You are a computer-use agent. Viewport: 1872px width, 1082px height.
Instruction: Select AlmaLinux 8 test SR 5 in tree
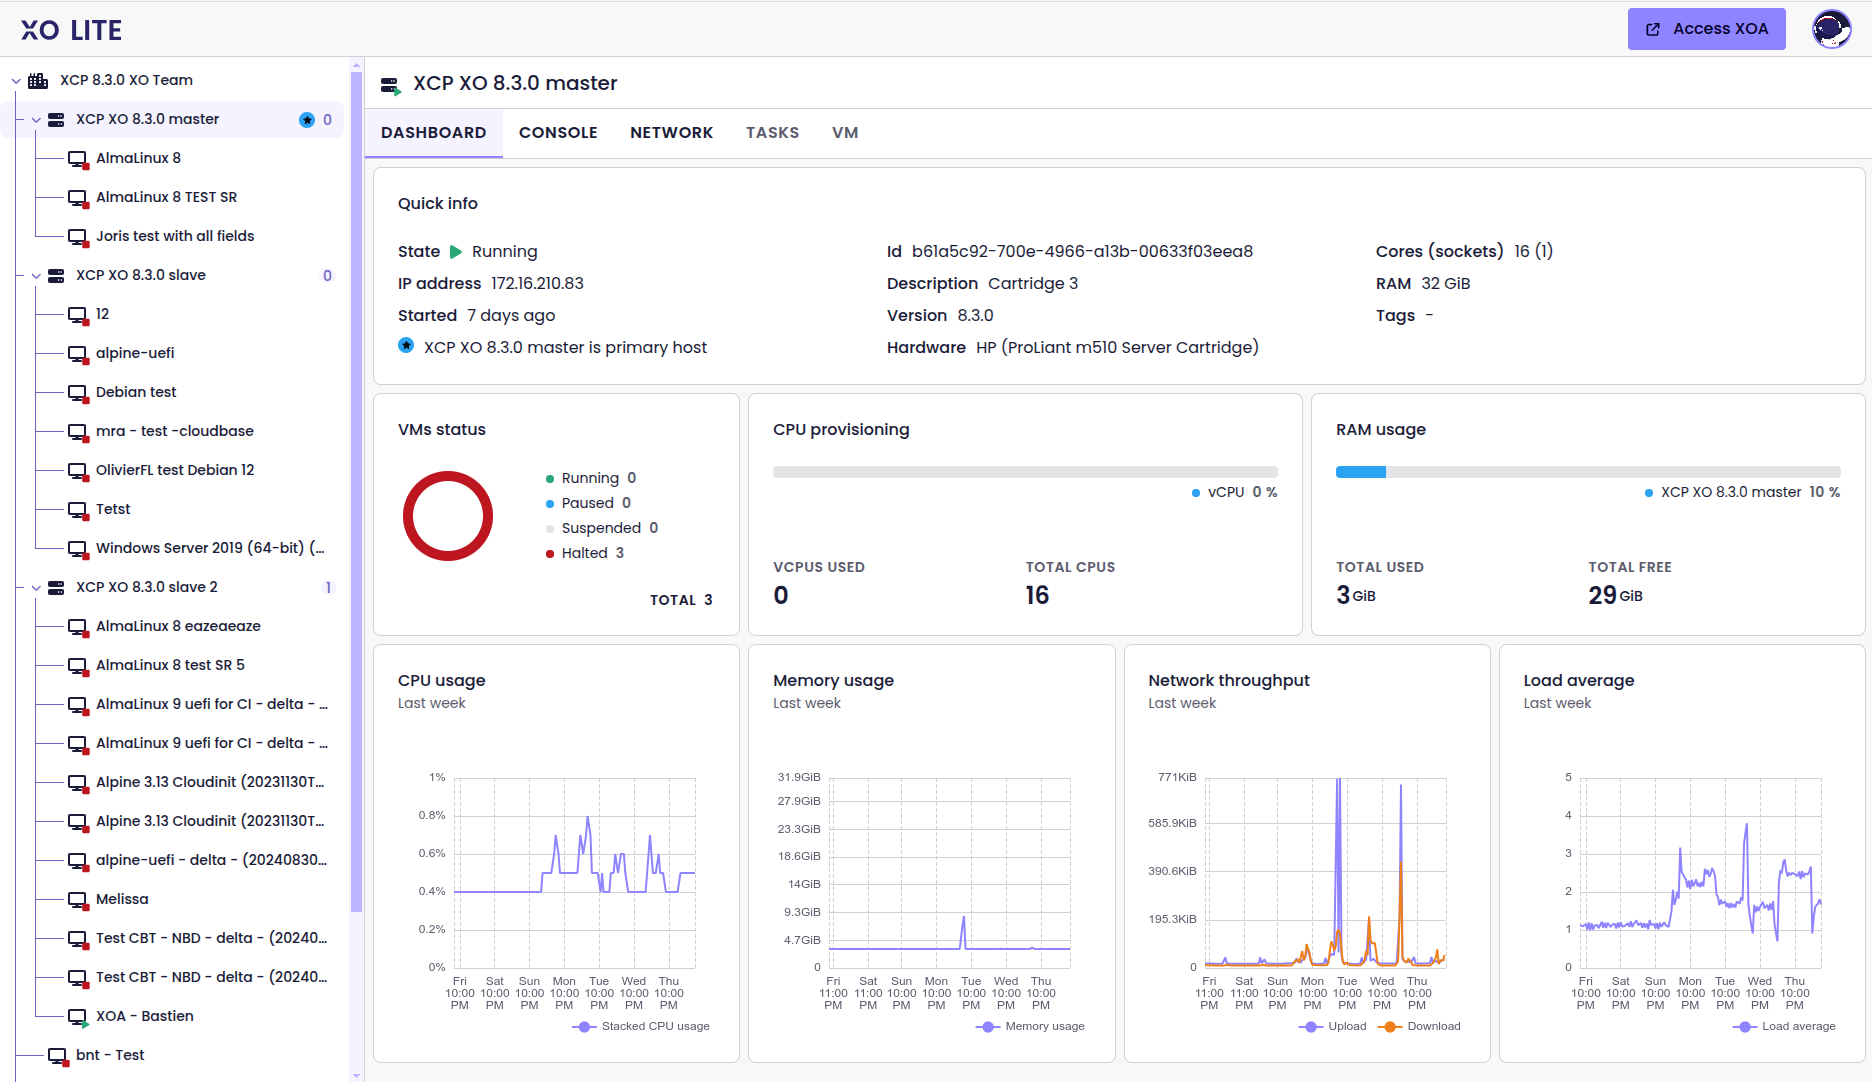(x=170, y=665)
